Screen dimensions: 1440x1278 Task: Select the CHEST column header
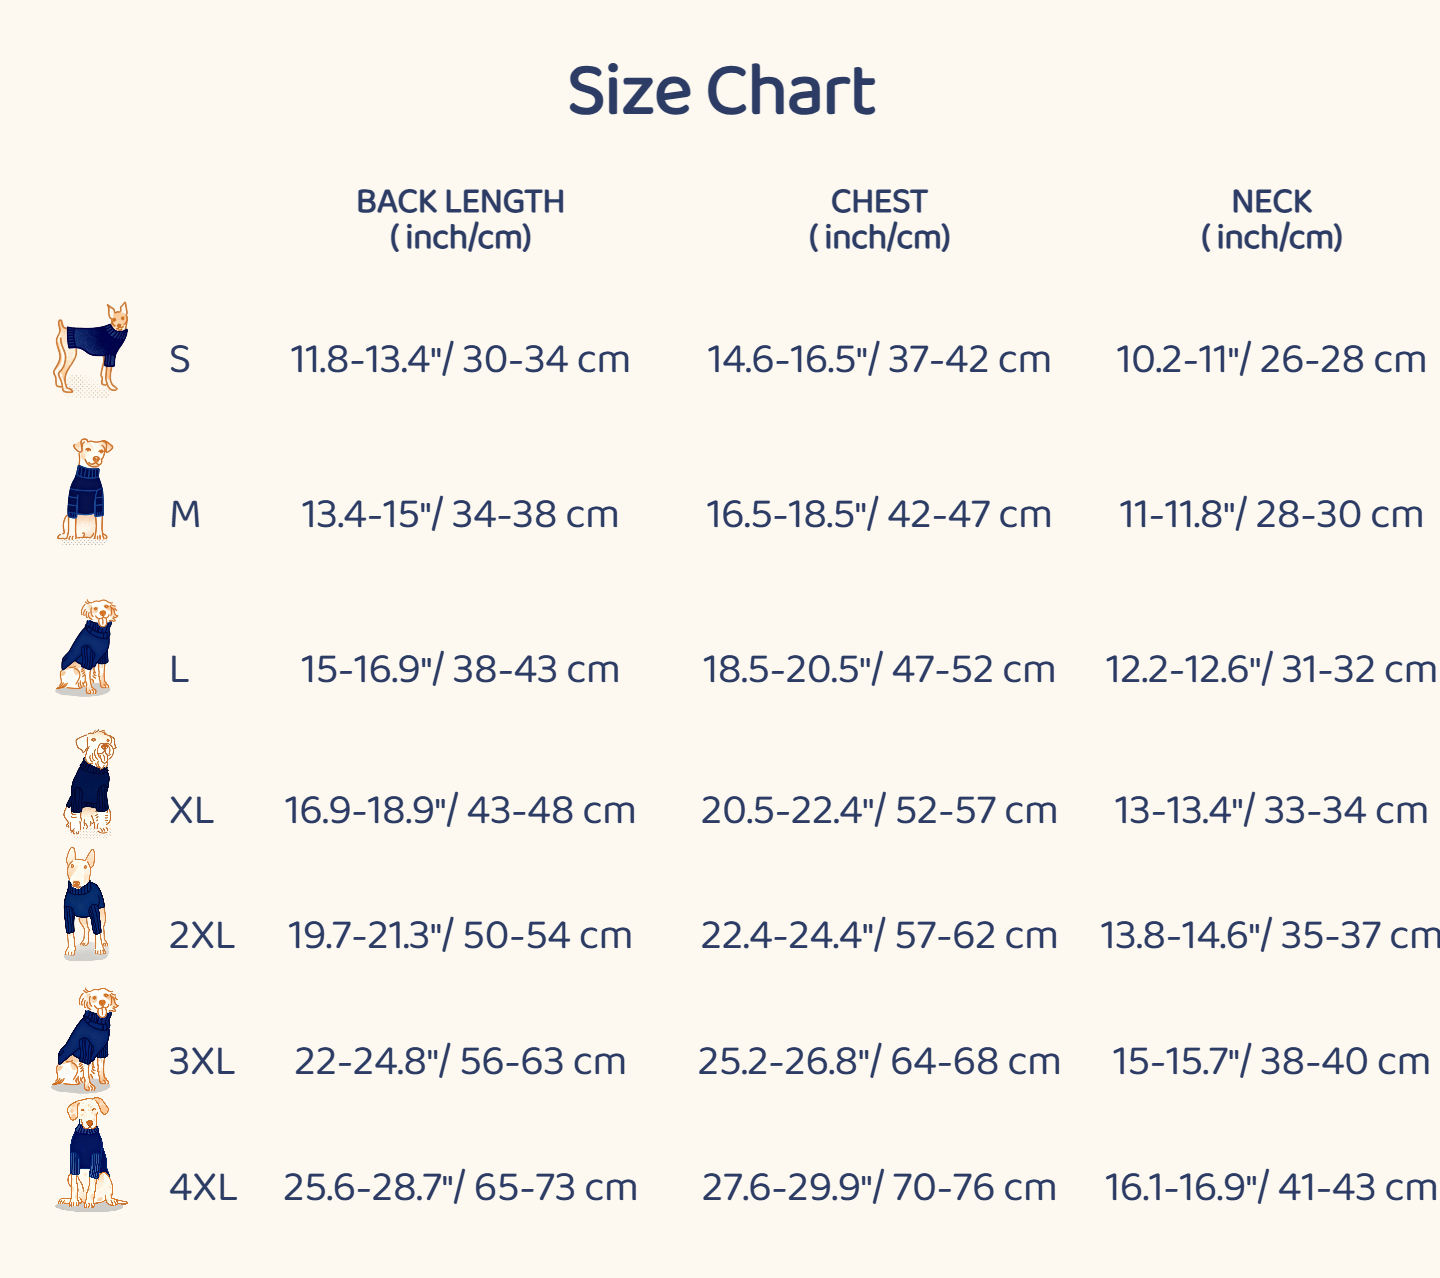click(x=879, y=219)
